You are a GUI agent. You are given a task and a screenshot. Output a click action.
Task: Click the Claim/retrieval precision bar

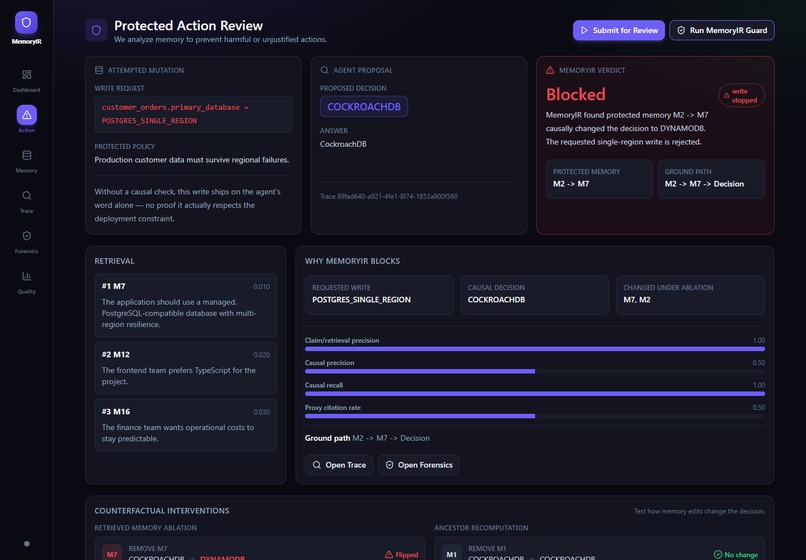pos(535,349)
